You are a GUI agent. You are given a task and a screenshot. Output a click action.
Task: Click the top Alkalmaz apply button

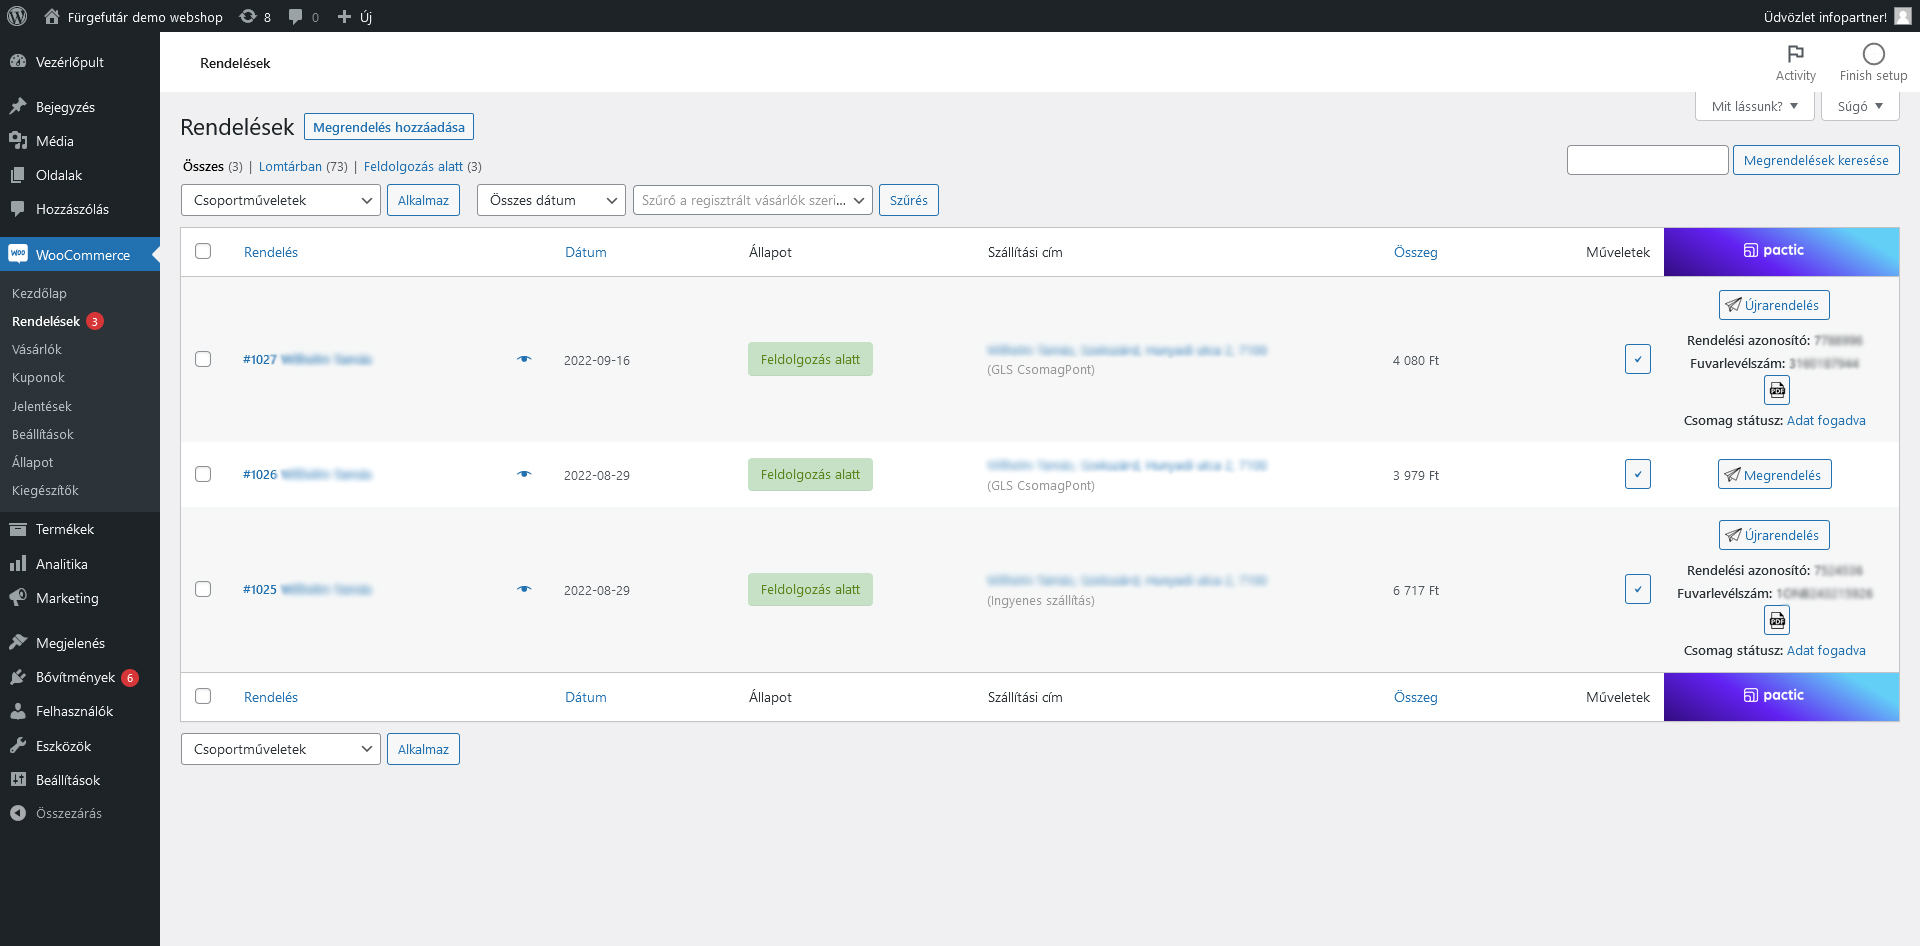point(423,200)
